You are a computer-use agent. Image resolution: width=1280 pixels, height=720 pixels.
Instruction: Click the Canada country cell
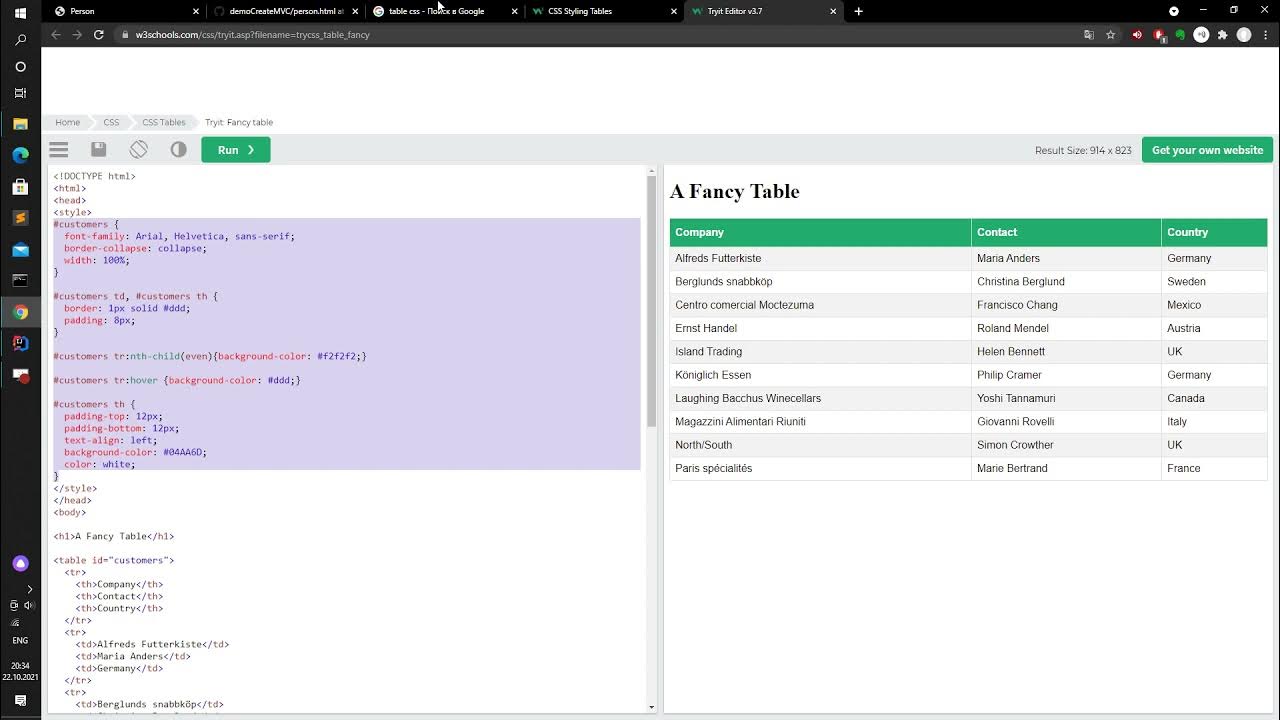point(1214,398)
